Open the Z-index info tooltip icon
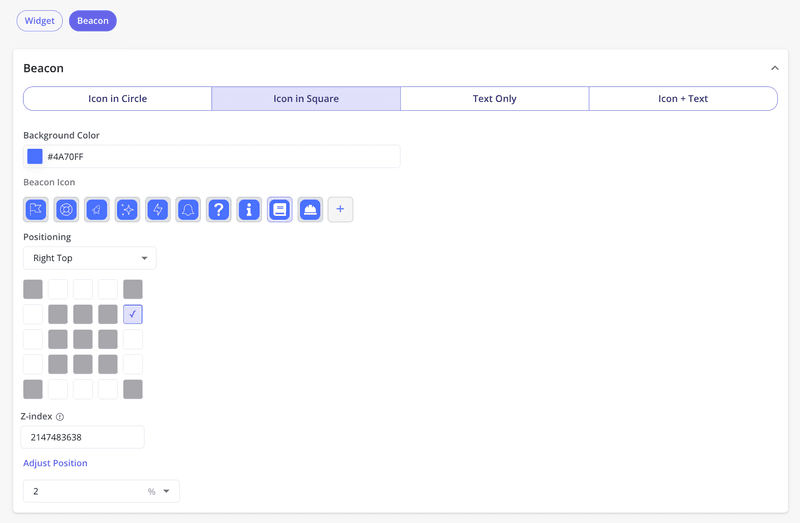Image resolution: width=800 pixels, height=523 pixels. 60,417
